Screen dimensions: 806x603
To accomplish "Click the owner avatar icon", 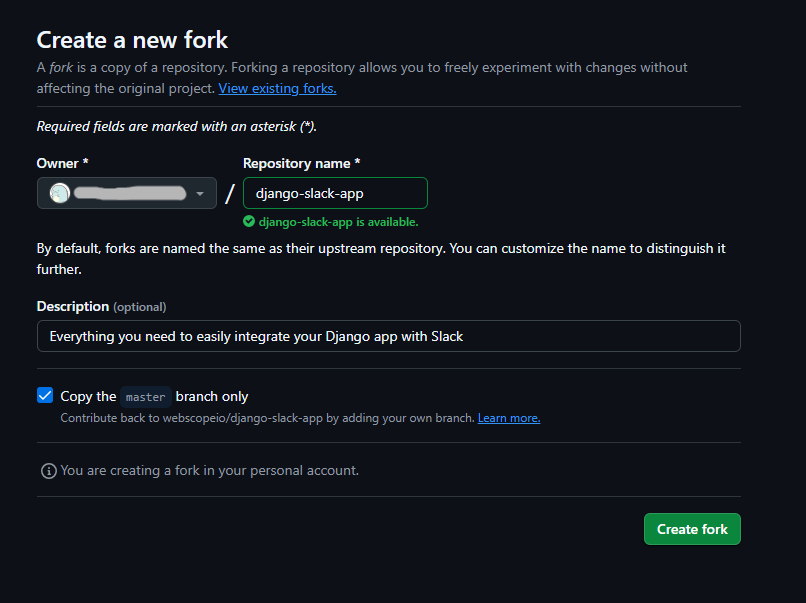I will [60, 193].
